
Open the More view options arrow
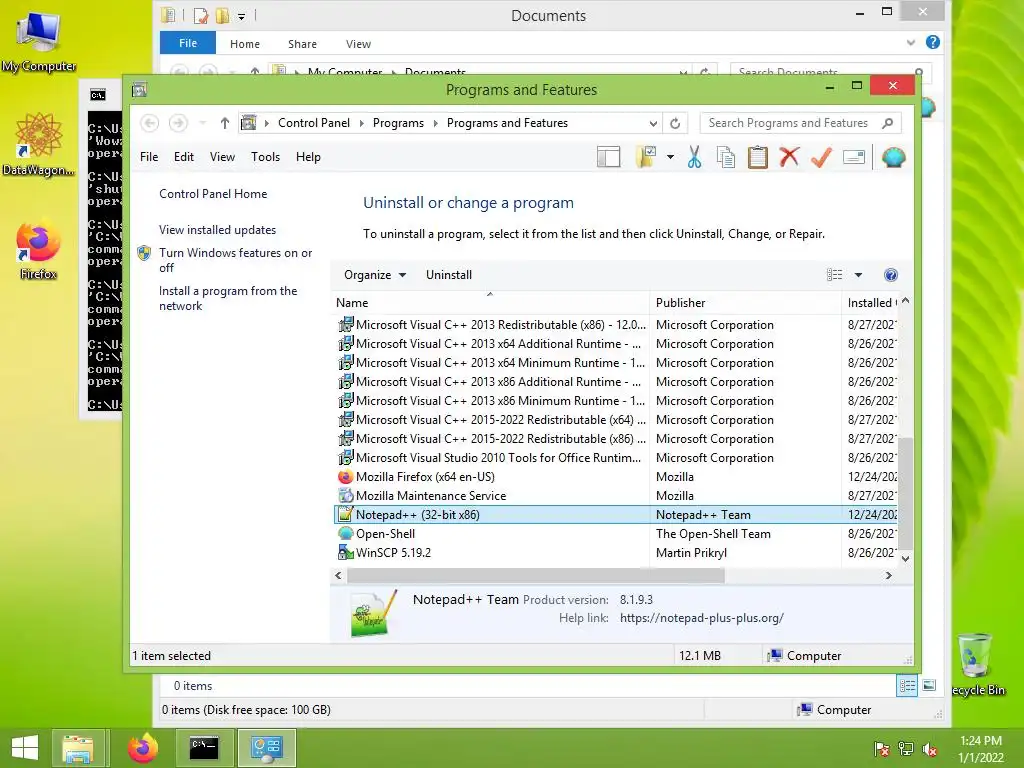point(858,275)
